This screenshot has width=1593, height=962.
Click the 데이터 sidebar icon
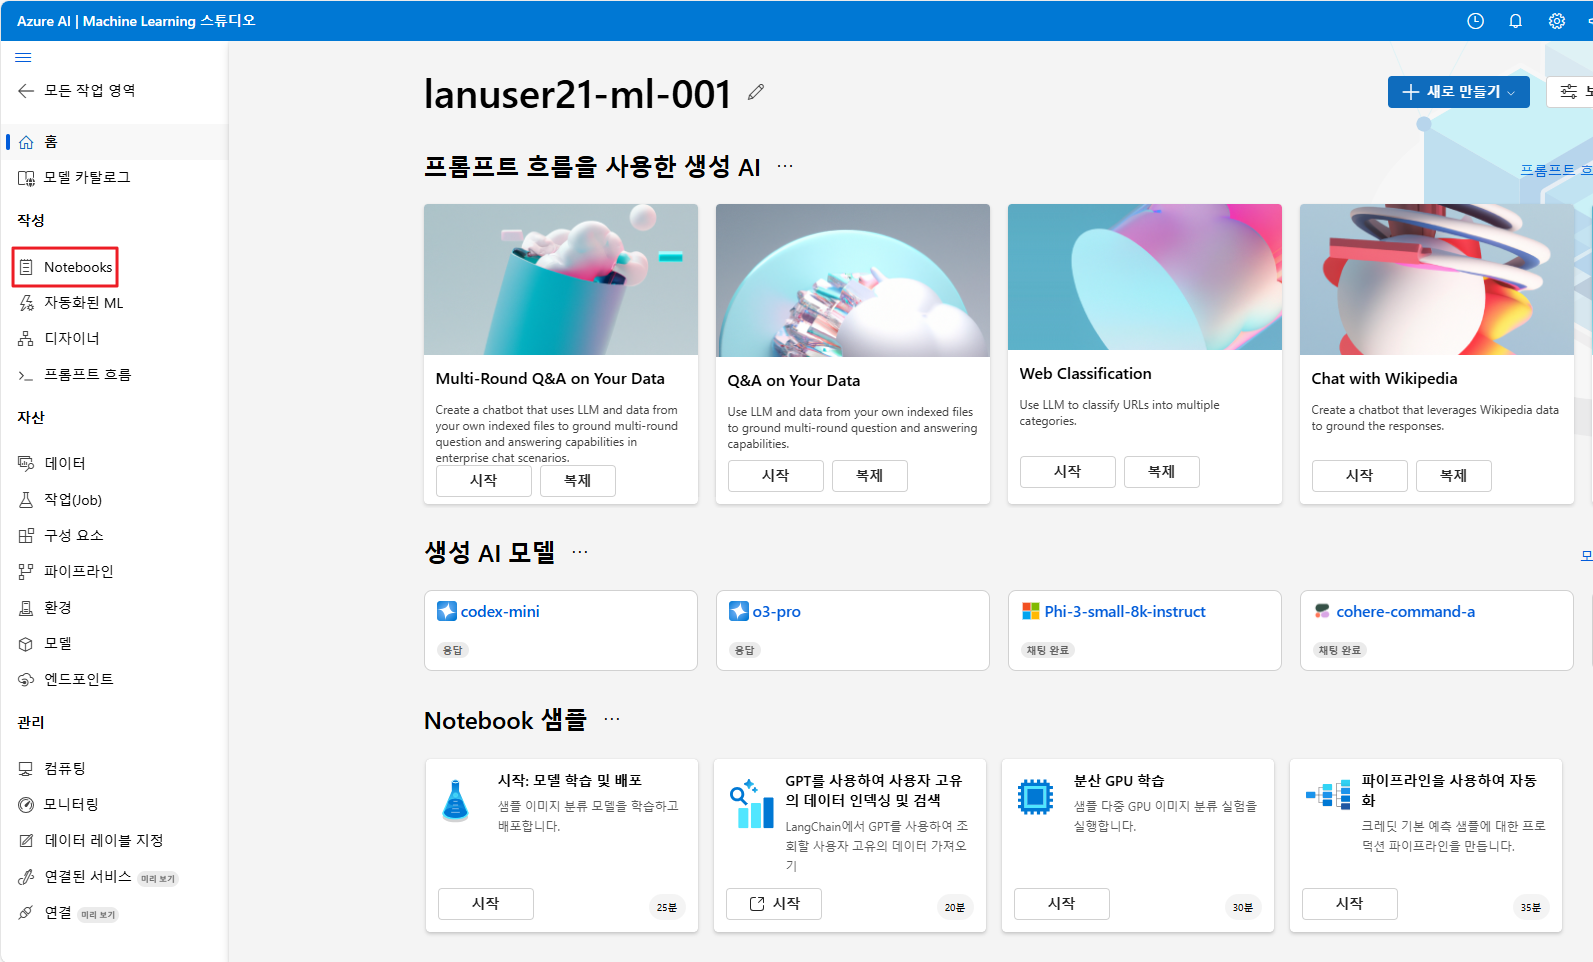coord(26,463)
